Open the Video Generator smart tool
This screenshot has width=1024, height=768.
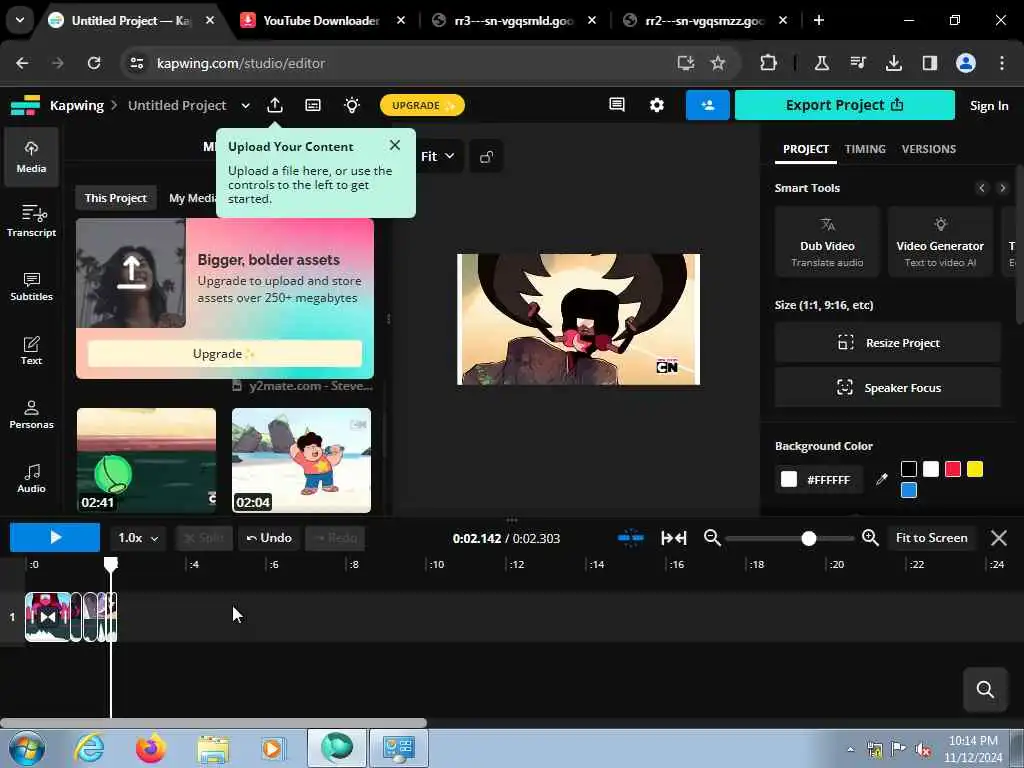pyautogui.click(x=940, y=242)
